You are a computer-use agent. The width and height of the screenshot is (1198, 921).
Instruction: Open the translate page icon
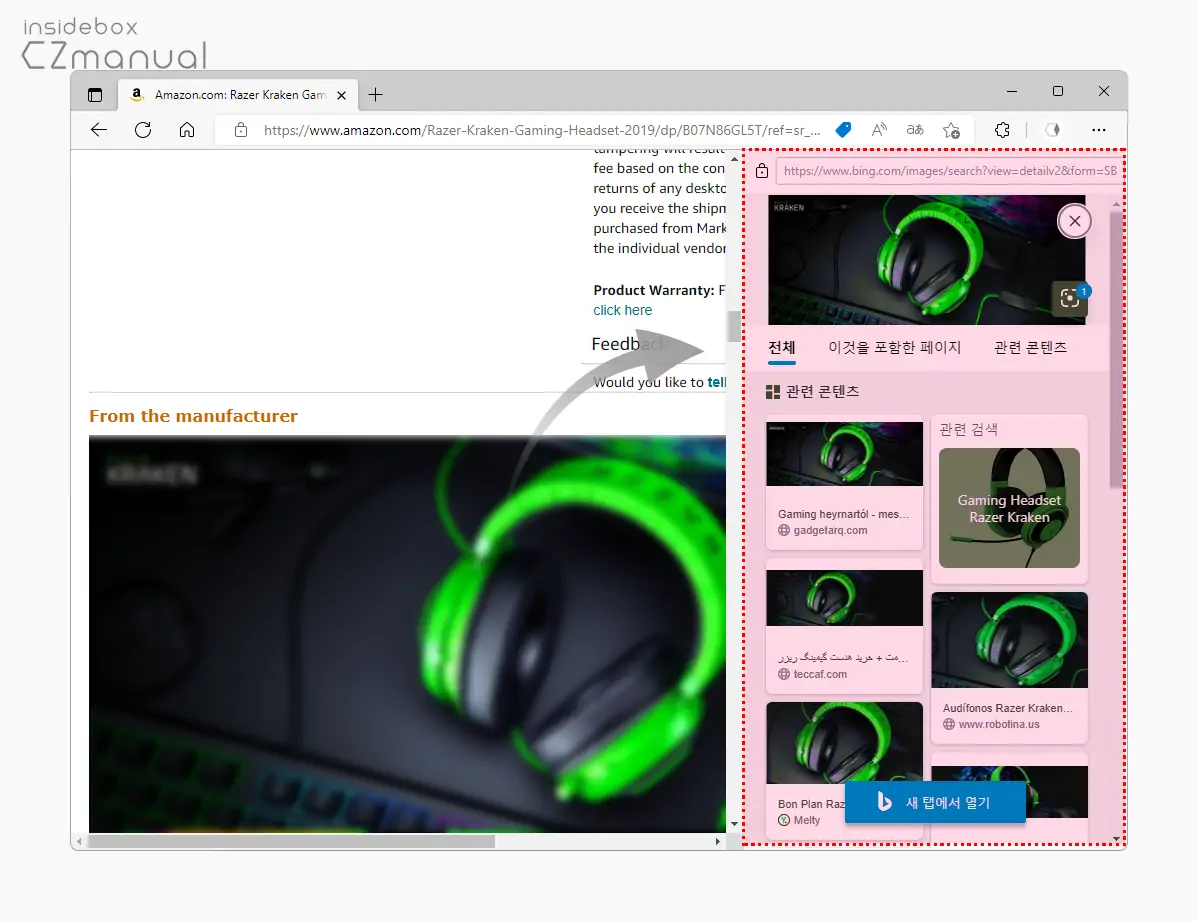[x=915, y=130]
